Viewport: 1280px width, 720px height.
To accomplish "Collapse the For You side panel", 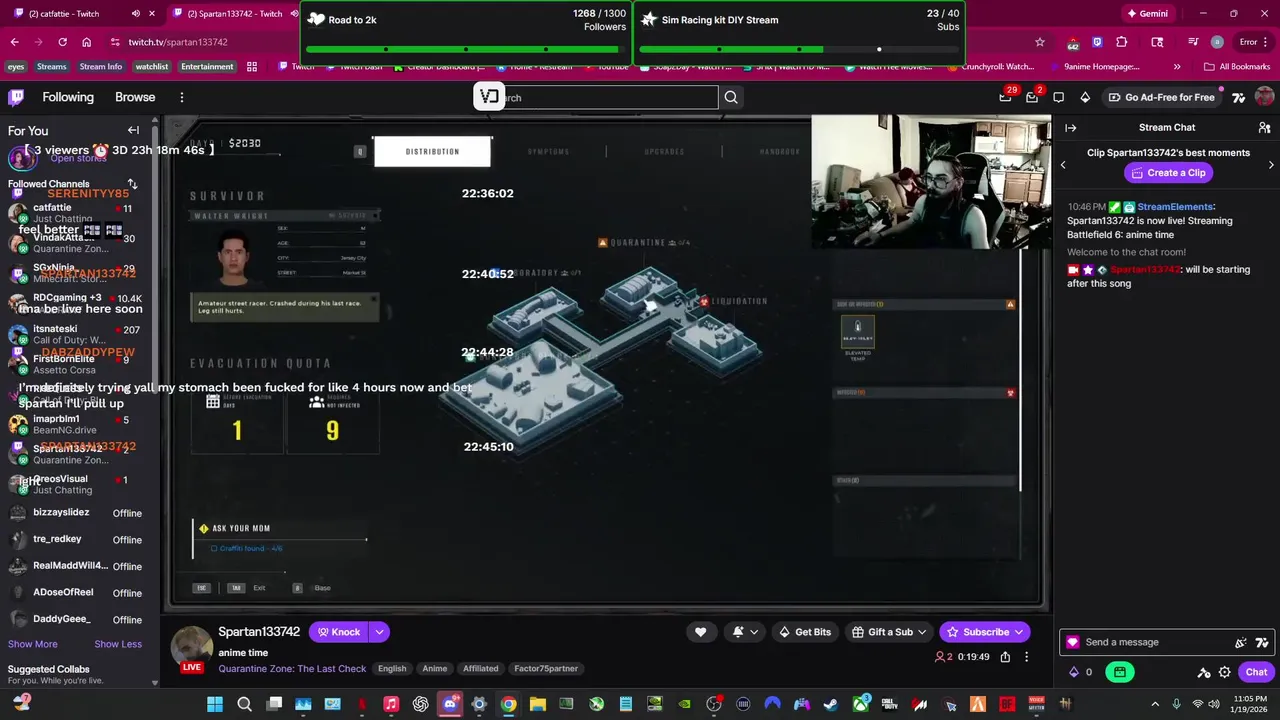I will 133,130.
